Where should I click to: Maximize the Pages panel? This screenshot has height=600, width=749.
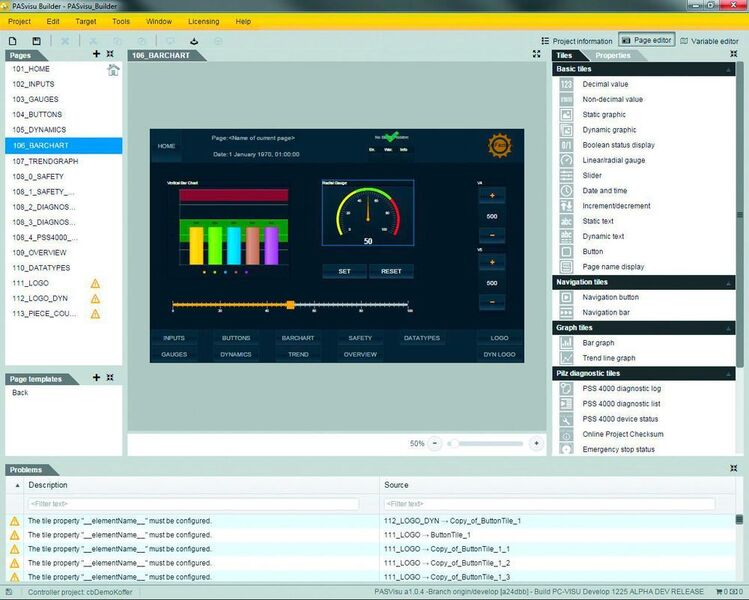[x=110, y=54]
